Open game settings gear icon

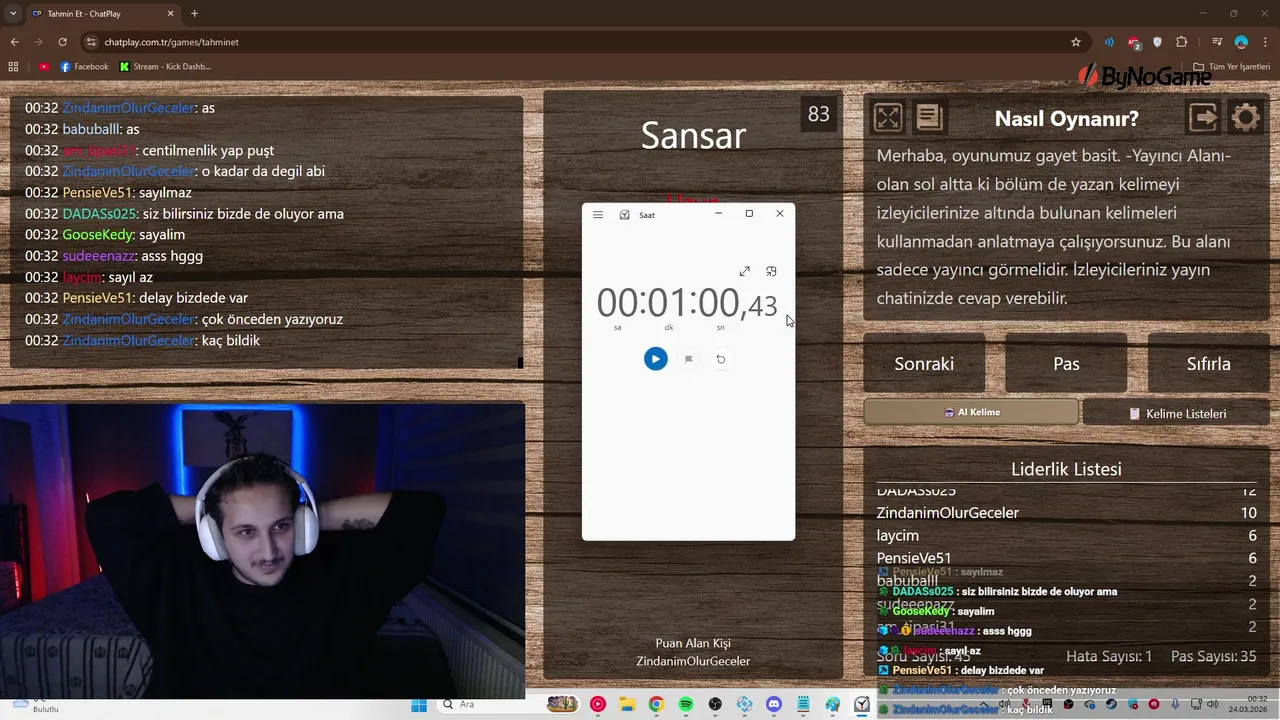coord(1245,118)
